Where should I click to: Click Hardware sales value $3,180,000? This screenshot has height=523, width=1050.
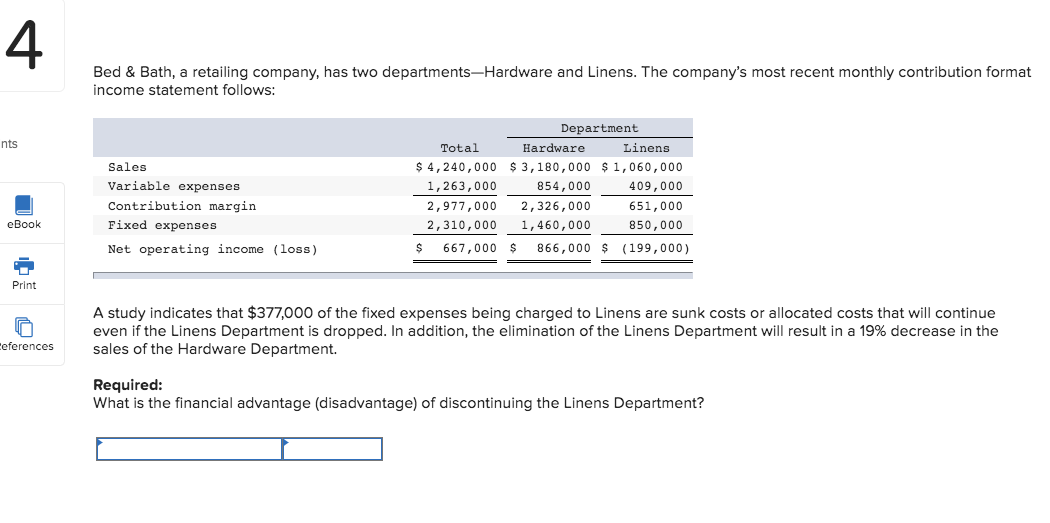point(550,167)
